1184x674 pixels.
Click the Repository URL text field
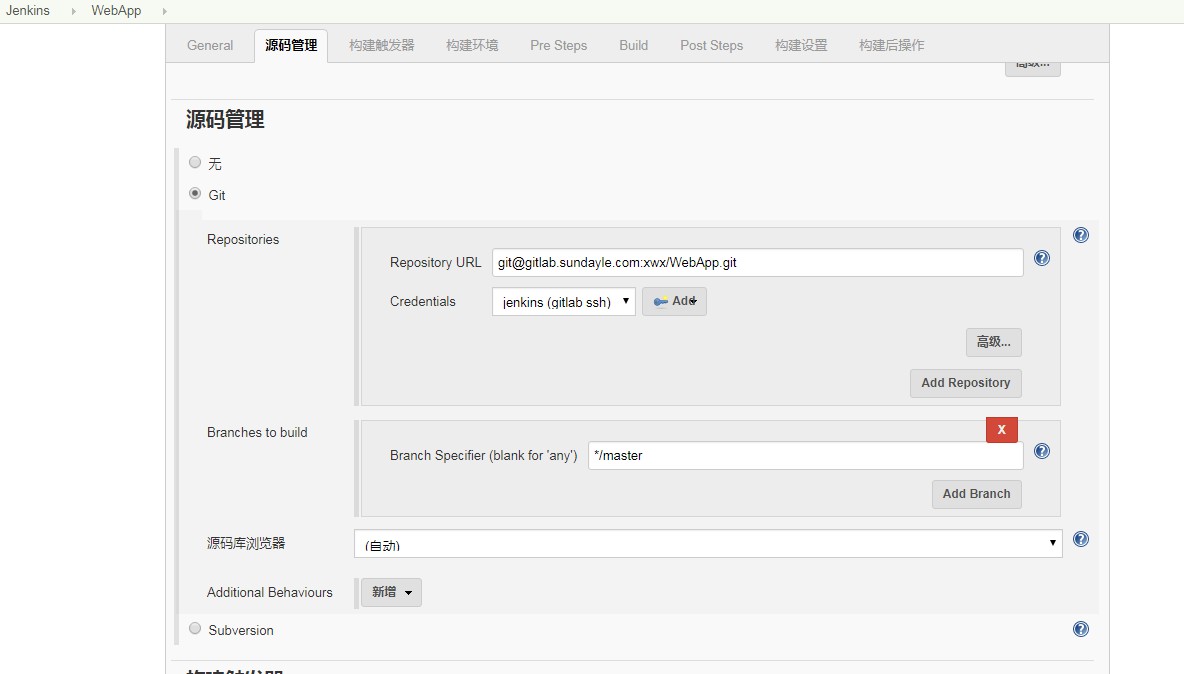click(757, 262)
